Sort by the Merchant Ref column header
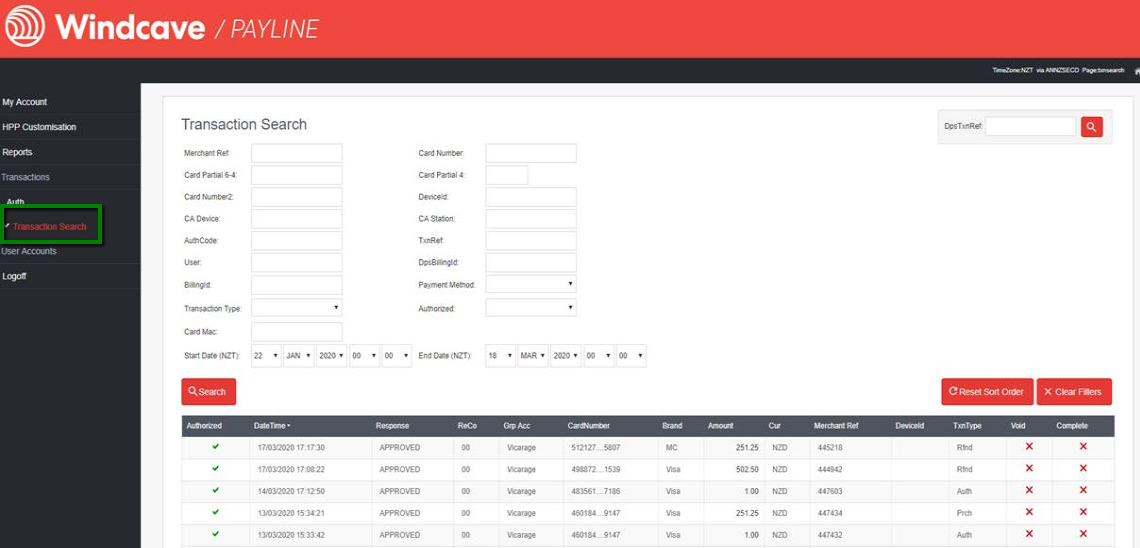The height and width of the screenshot is (548, 1140). click(836, 426)
